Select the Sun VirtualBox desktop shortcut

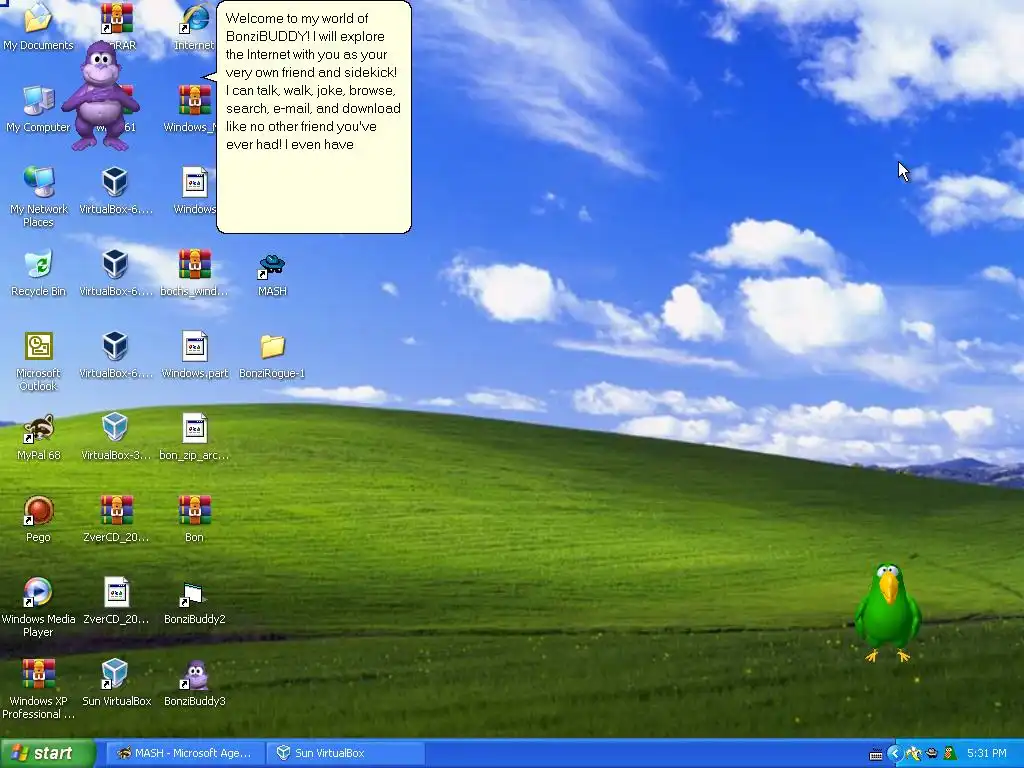116,683
